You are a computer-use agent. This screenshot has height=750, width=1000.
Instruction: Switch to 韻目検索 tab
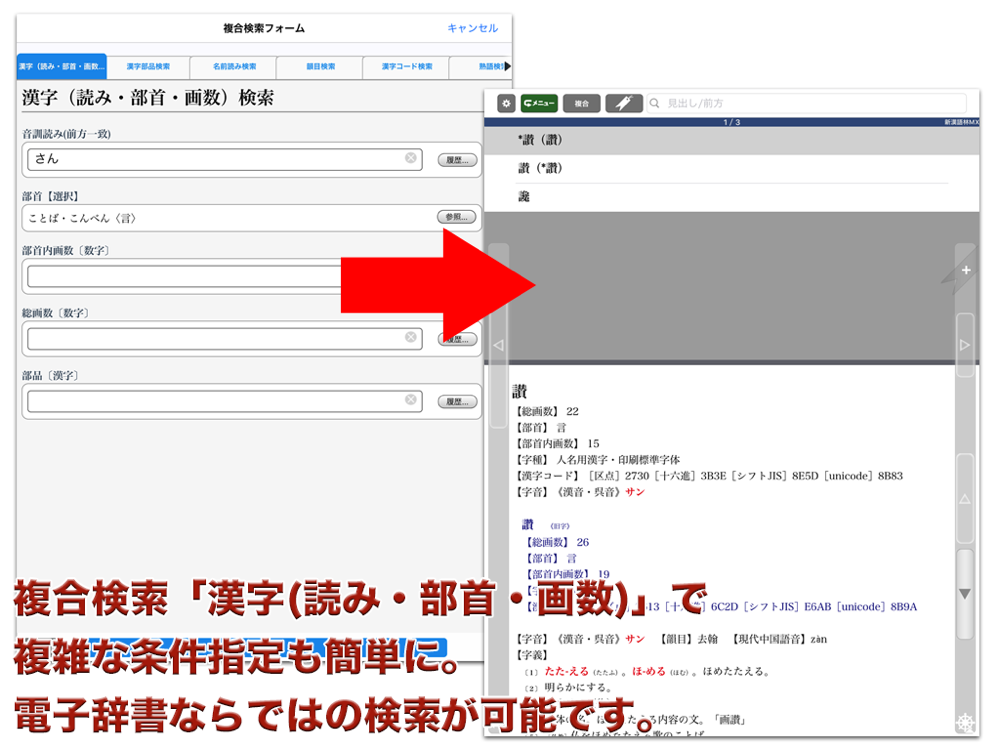321,66
